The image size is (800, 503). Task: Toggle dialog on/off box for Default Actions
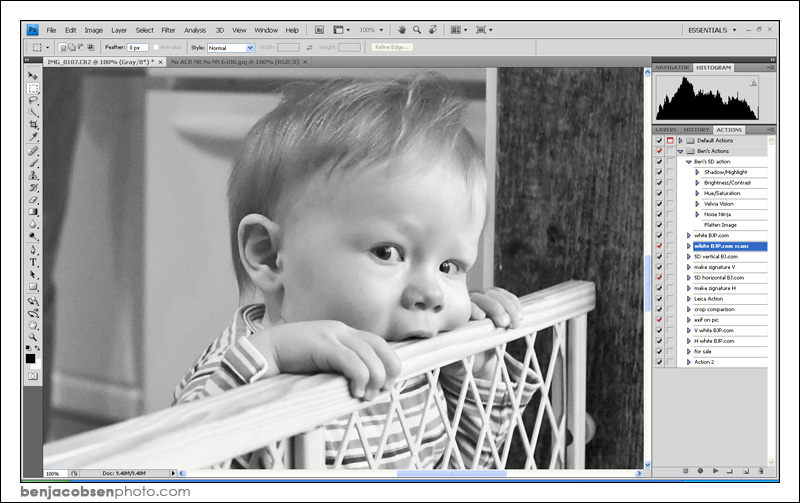click(670, 140)
